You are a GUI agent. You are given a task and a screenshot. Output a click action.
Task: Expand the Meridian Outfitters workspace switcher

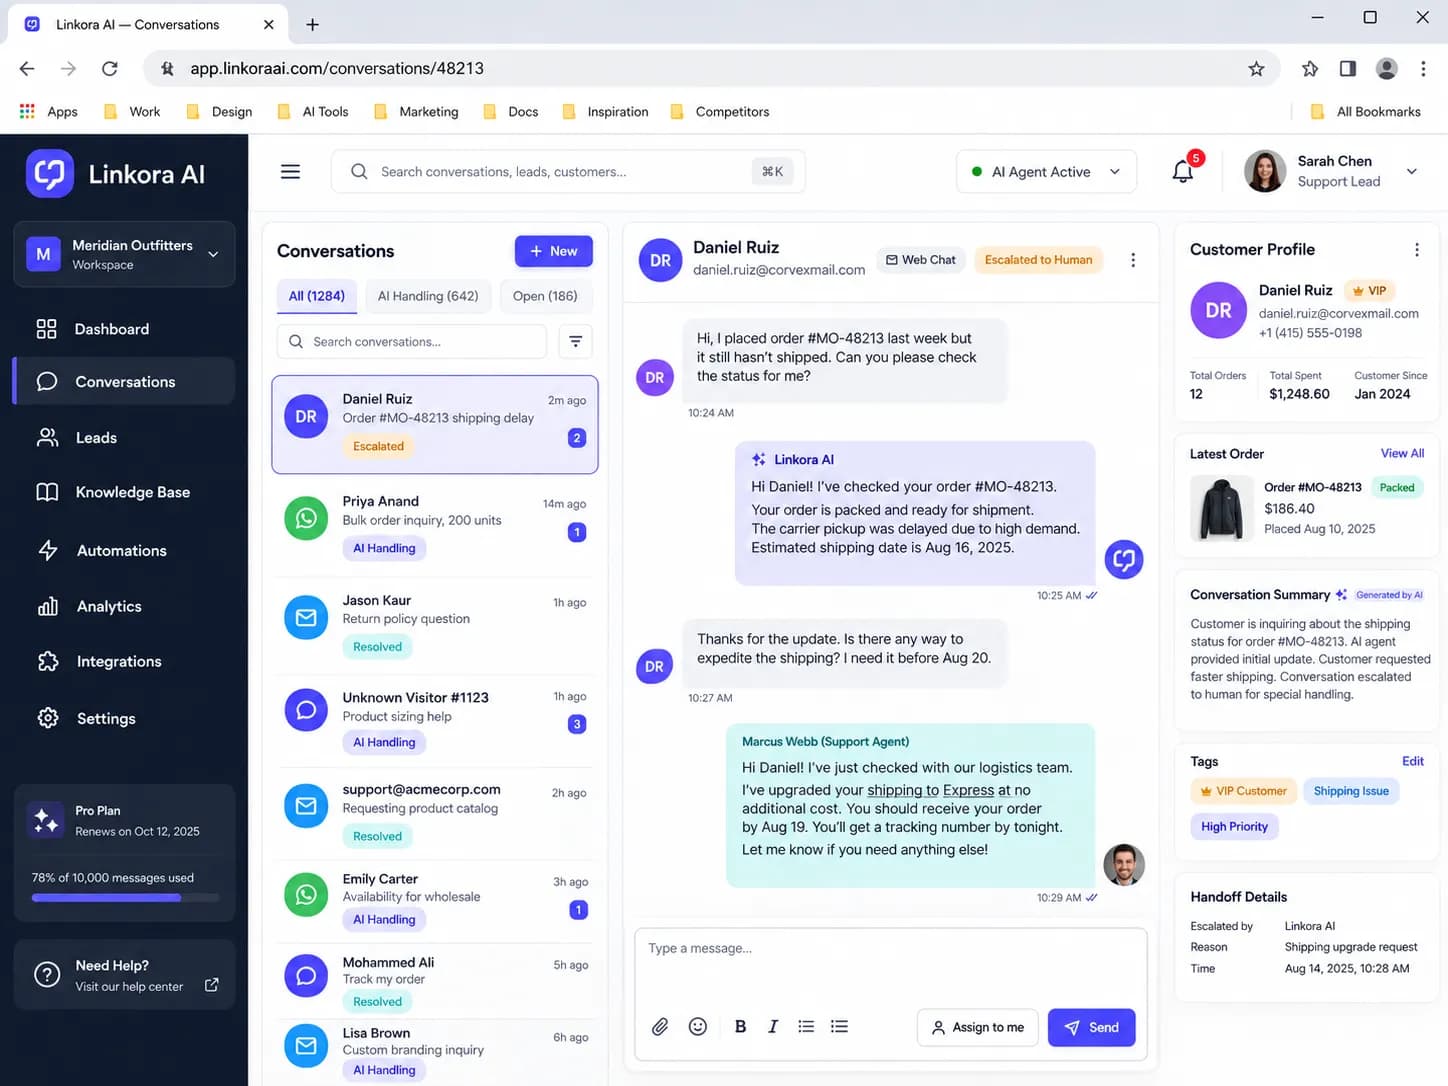click(x=124, y=254)
